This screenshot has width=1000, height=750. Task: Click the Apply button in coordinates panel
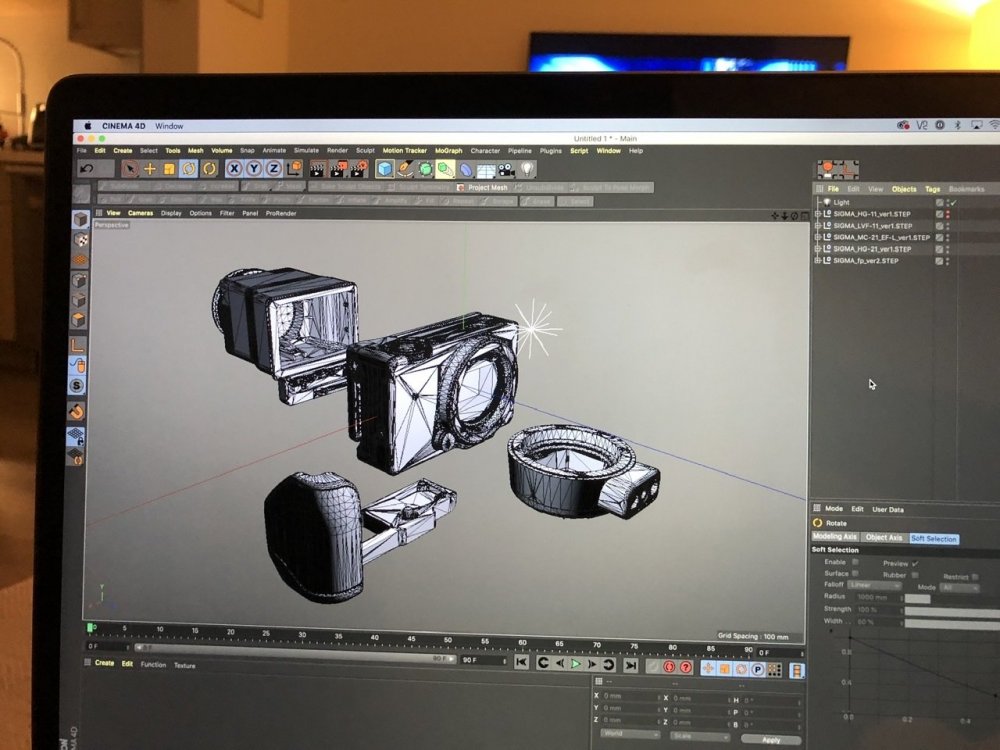click(x=771, y=740)
